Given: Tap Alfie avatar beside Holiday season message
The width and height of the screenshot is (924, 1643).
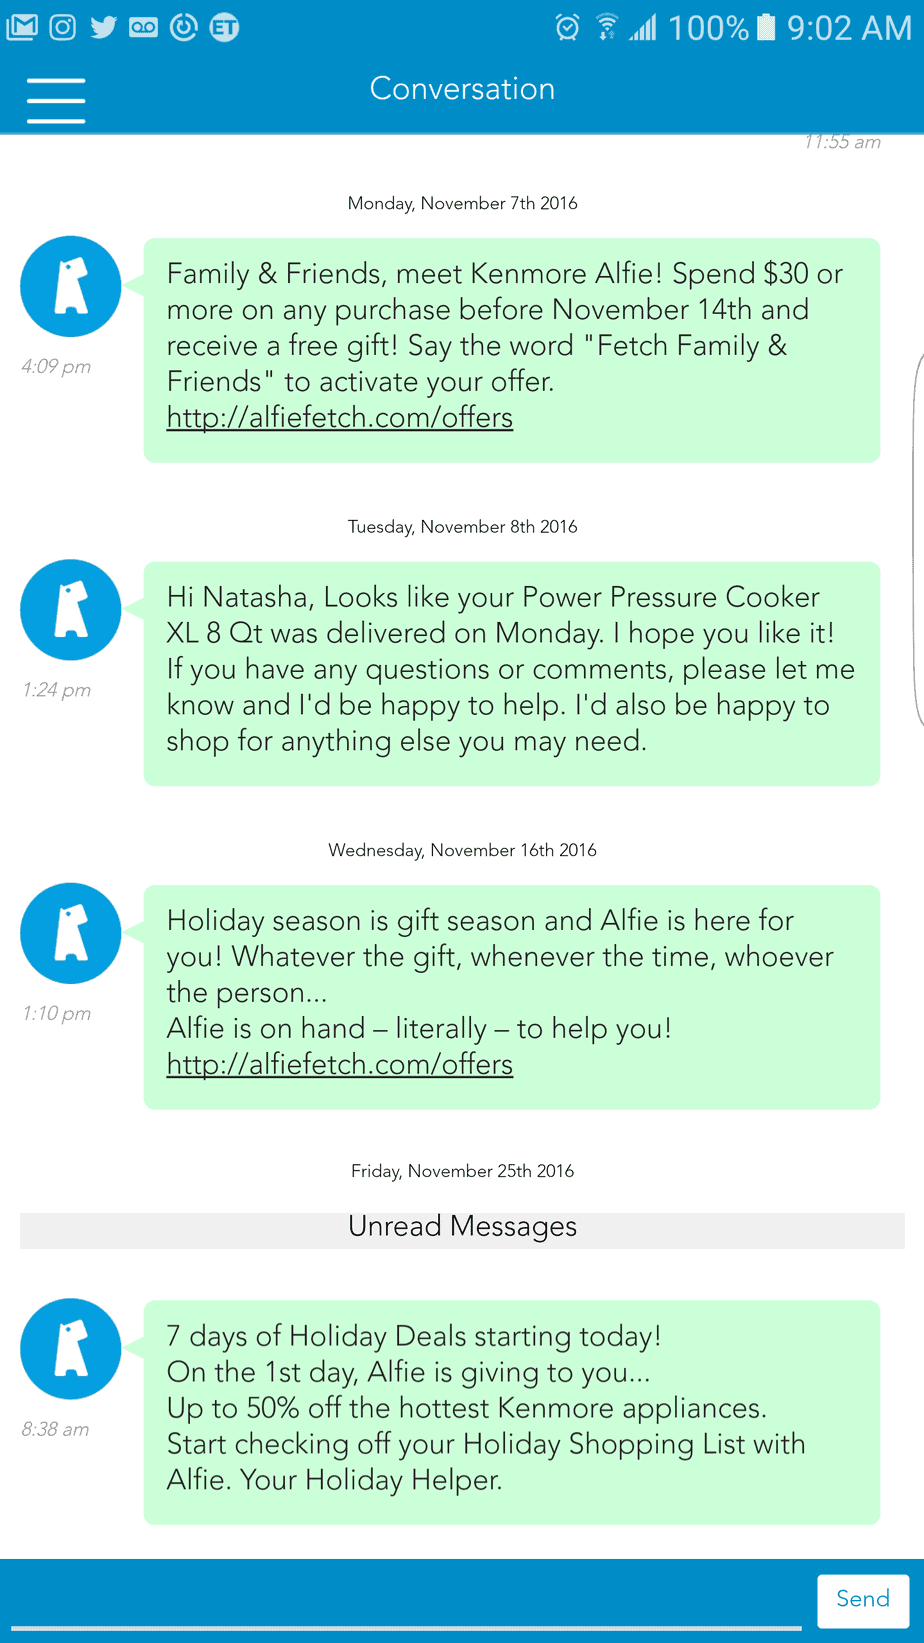Looking at the screenshot, I should click(x=71, y=933).
